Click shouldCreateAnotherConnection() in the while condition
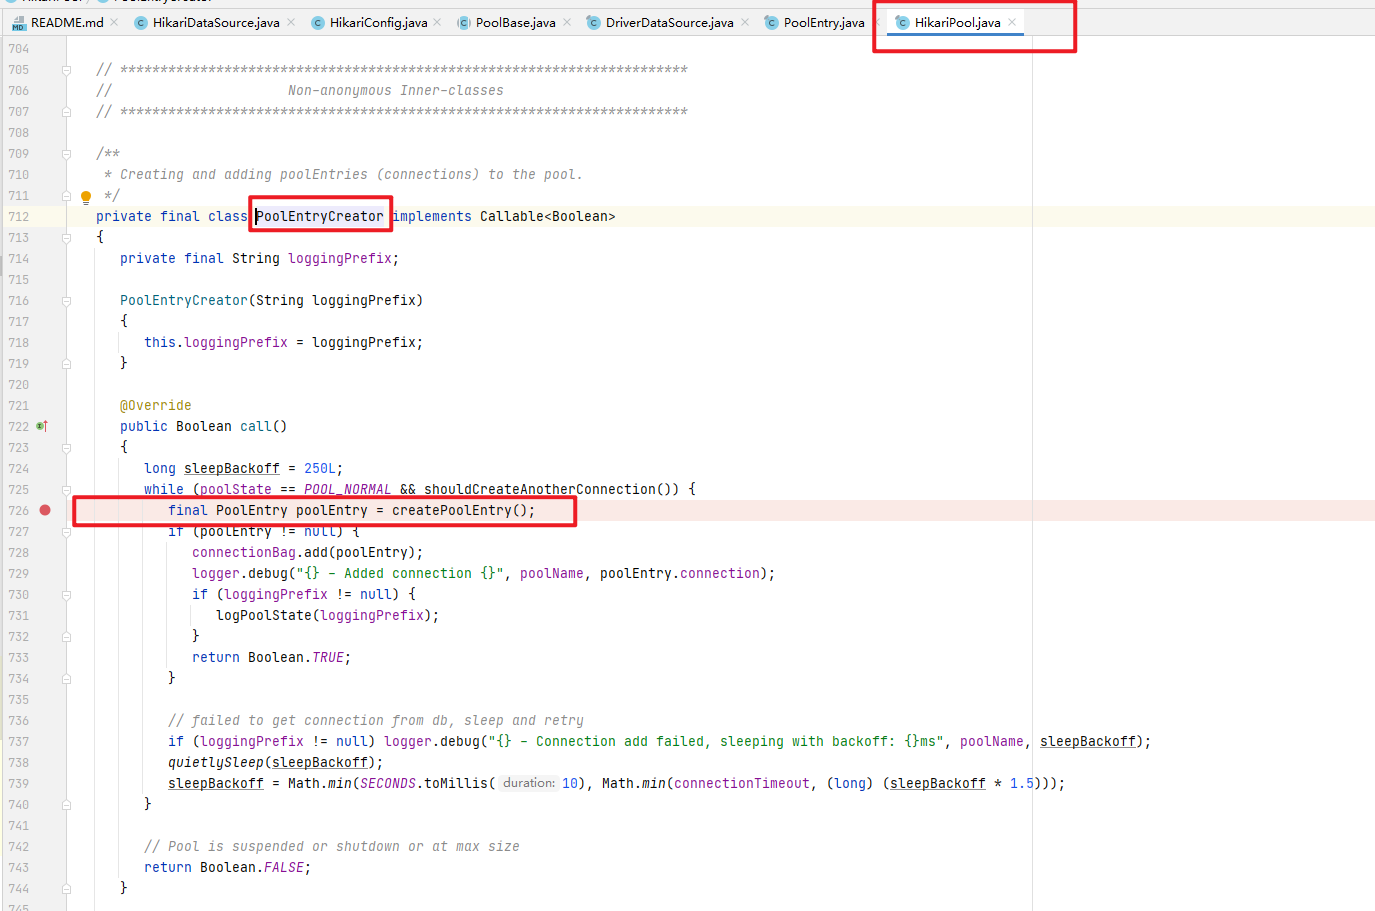This screenshot has height=911, width=1375. [547, 489]
